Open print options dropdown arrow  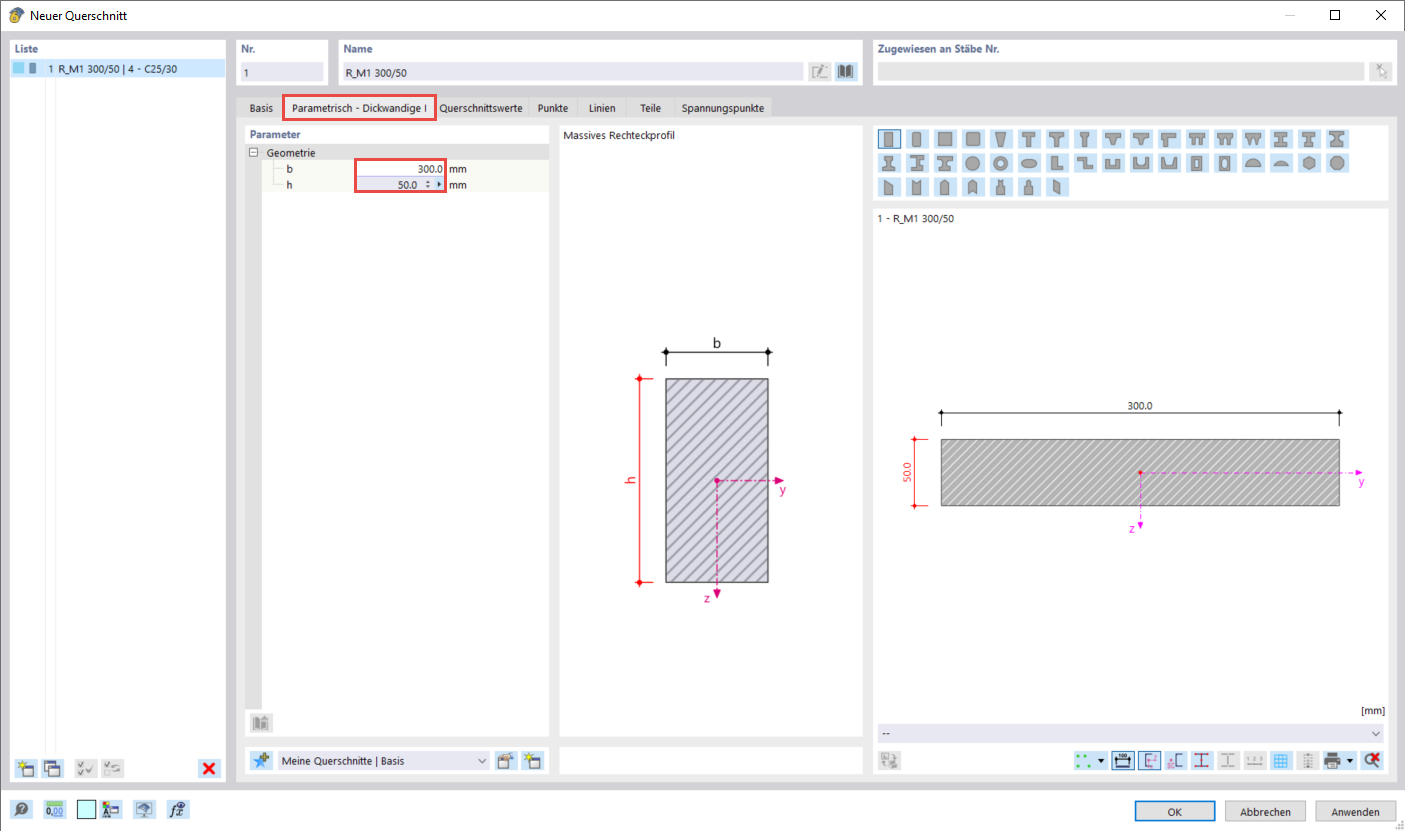1350,760
